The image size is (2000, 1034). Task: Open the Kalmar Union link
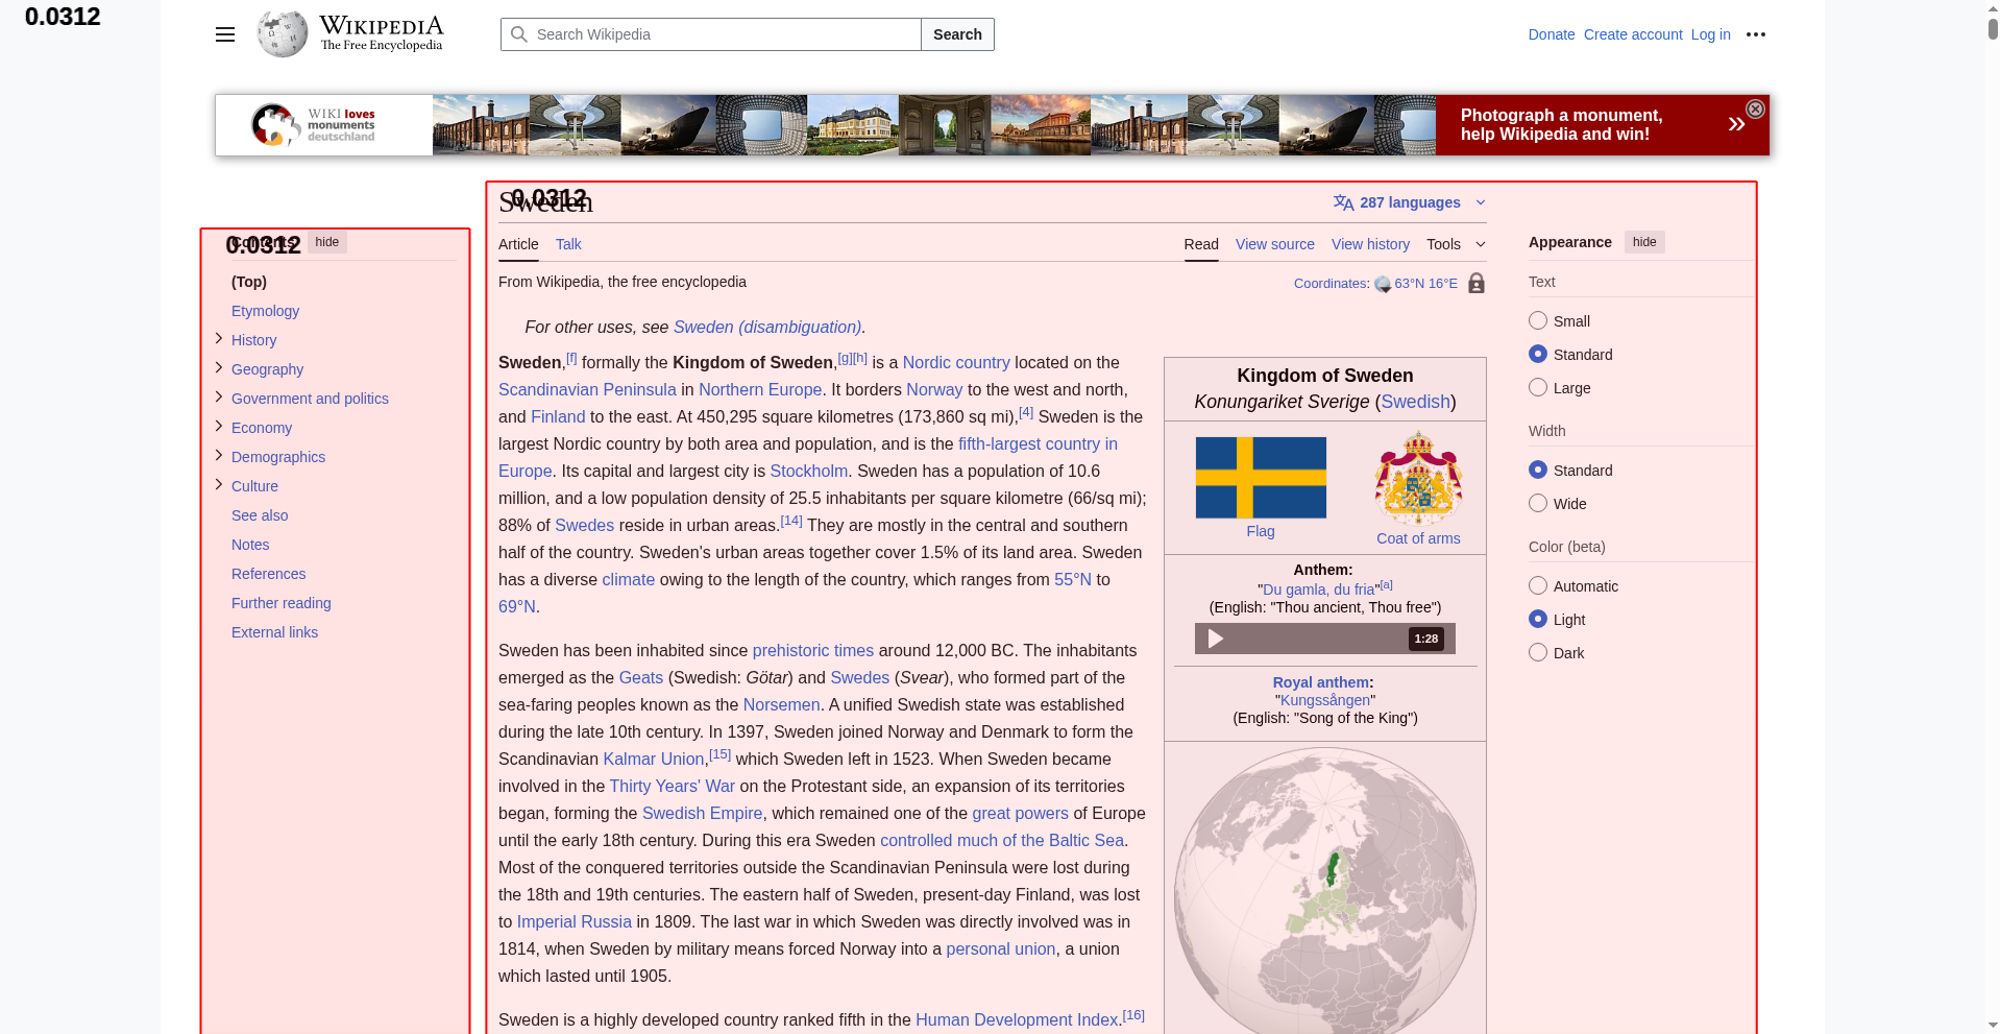[653, 759]
